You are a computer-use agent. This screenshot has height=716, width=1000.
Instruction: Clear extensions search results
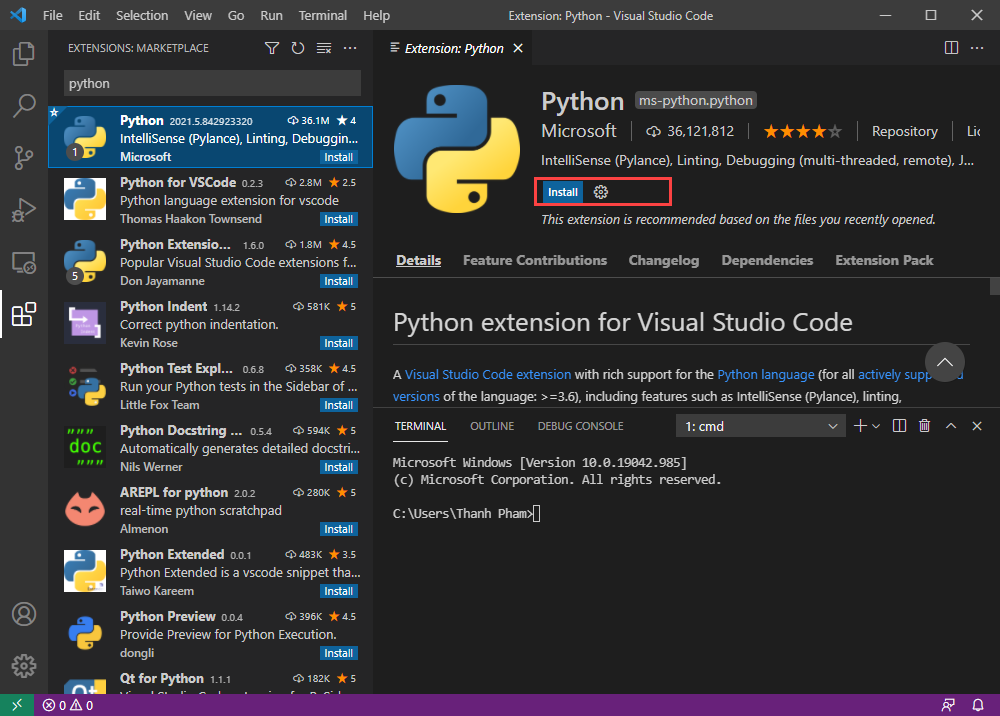click(324, 48)
